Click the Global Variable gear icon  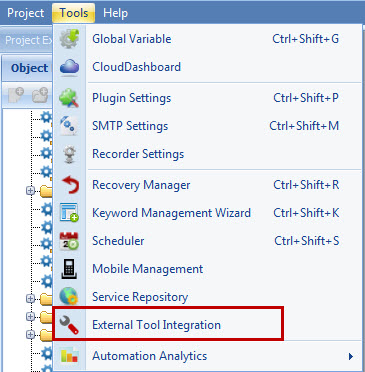click(69, 39)
